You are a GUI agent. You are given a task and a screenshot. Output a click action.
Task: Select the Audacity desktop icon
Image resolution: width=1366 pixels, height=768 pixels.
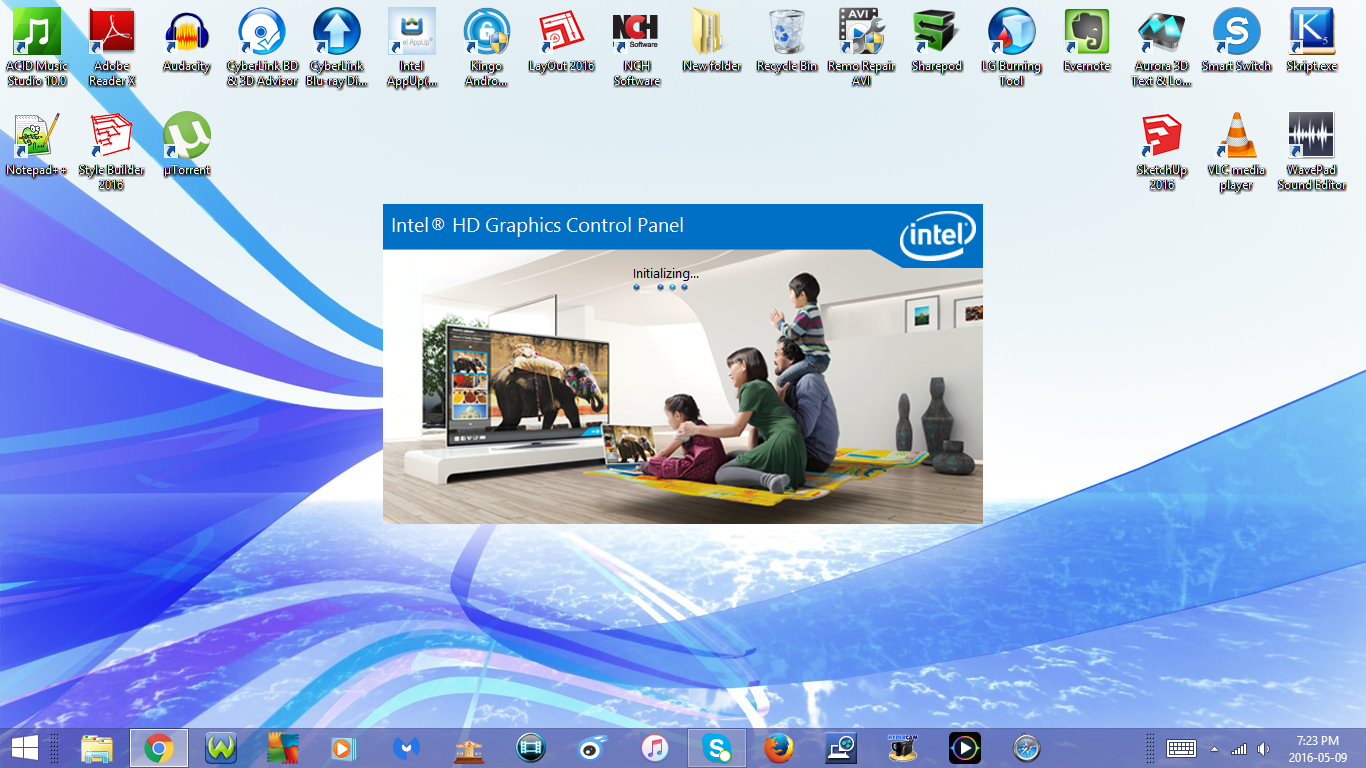[187, 41]
